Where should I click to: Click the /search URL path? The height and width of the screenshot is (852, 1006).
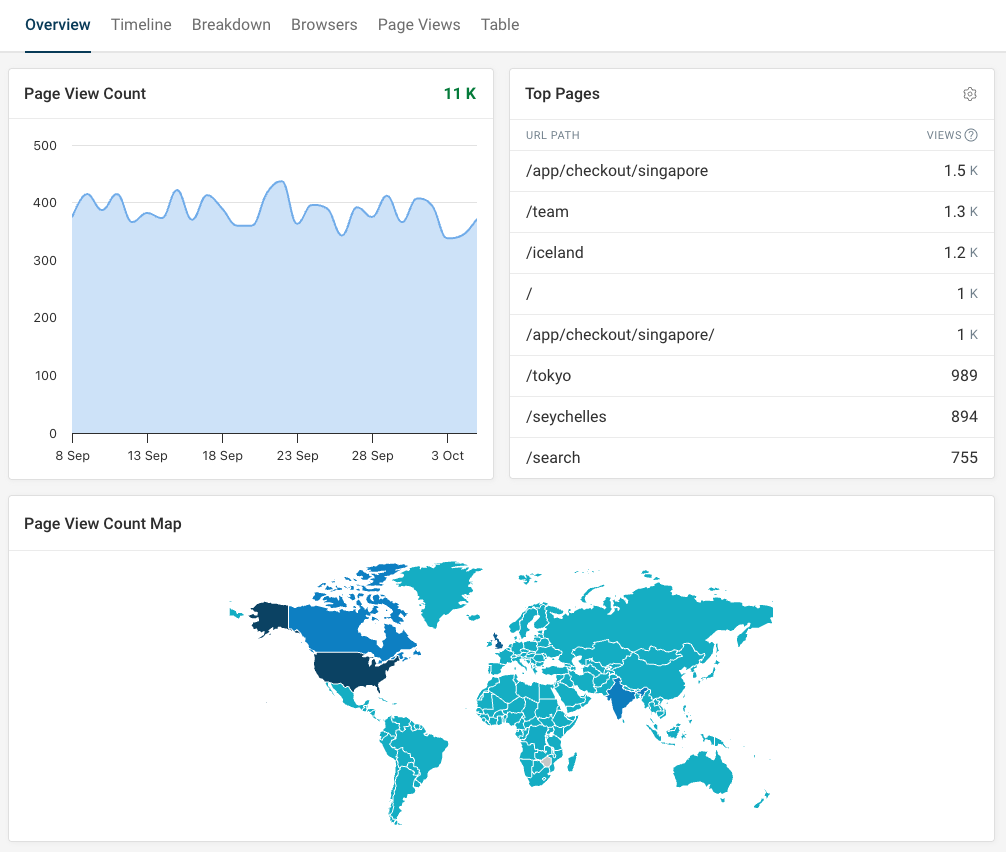(553, 457)
